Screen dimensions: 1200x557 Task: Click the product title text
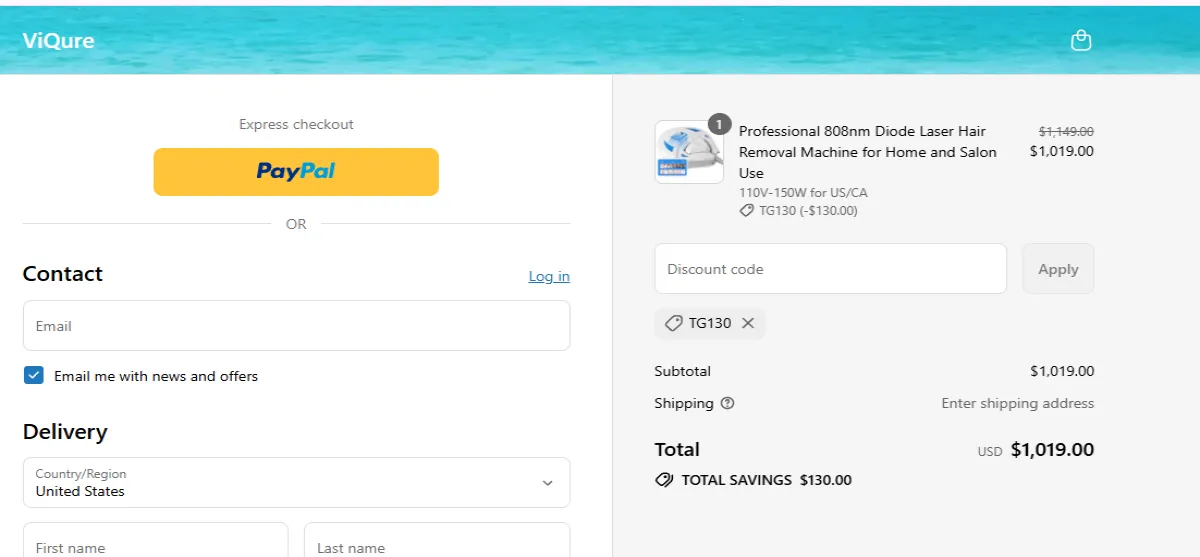[868, 152]
